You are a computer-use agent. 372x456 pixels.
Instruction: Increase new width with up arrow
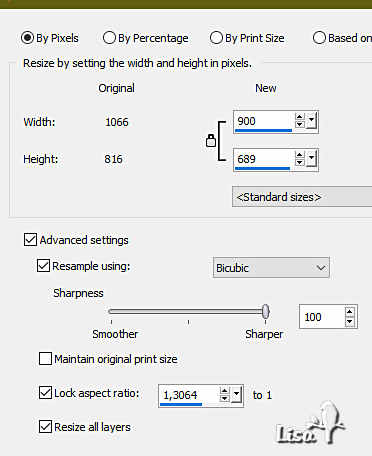point(300,117)
